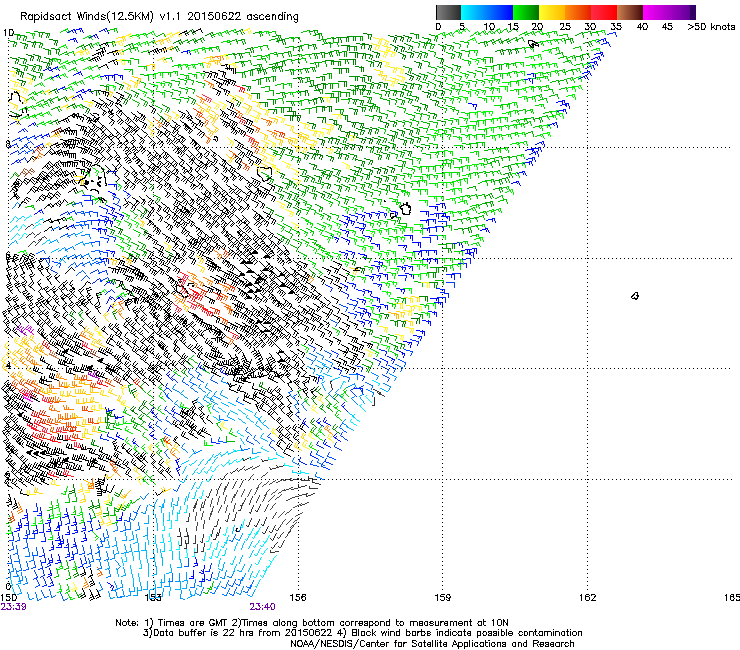Click the purple time stamp '23:40'
This screenshot has width=740, height=650.
(262, 607)
